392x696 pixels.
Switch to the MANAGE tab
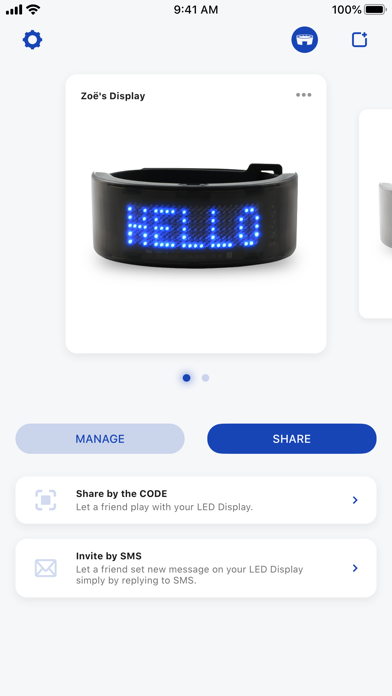[100, 439]
